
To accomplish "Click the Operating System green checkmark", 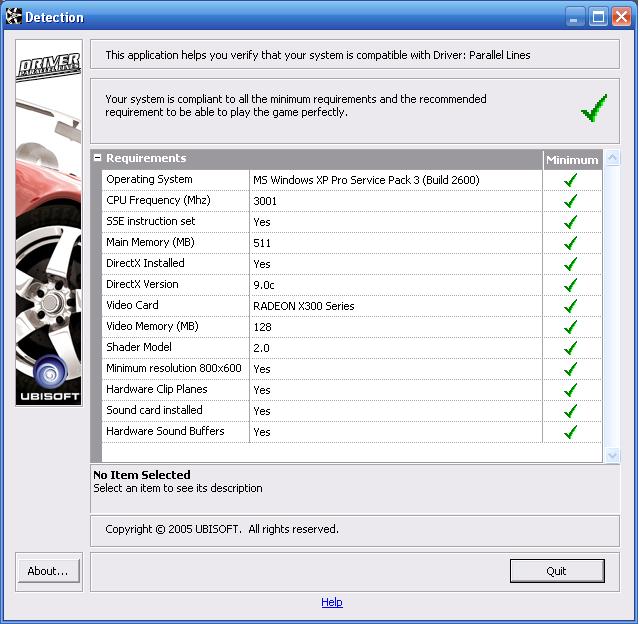I will 571,180.
